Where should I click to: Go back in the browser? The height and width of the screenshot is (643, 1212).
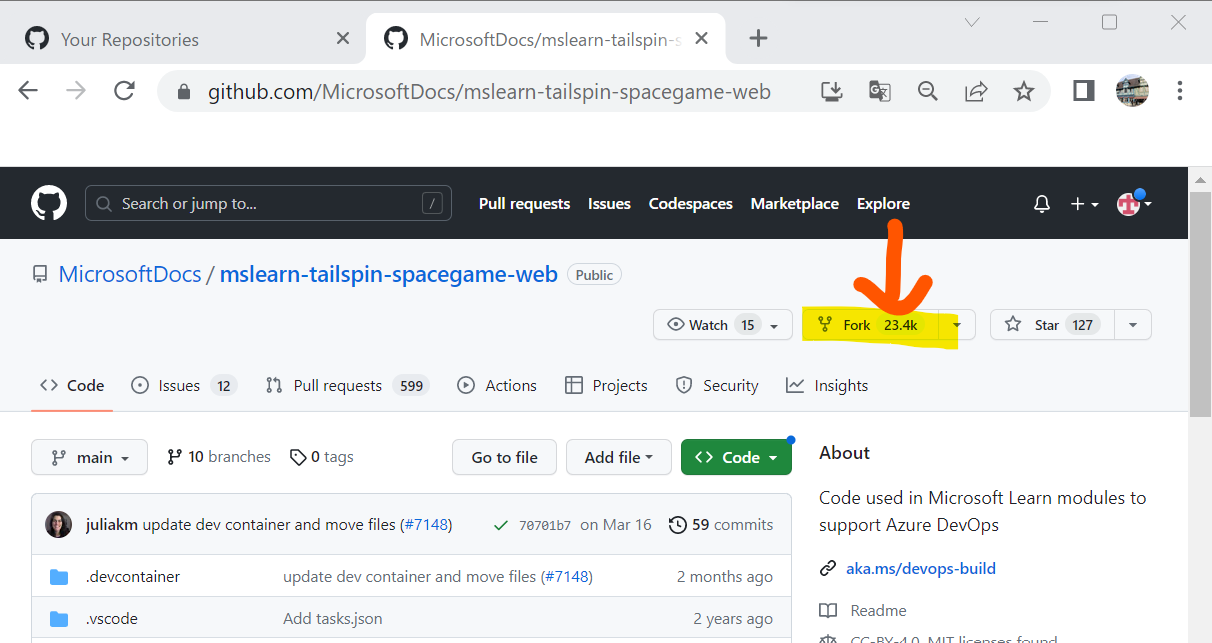(28, 91)
